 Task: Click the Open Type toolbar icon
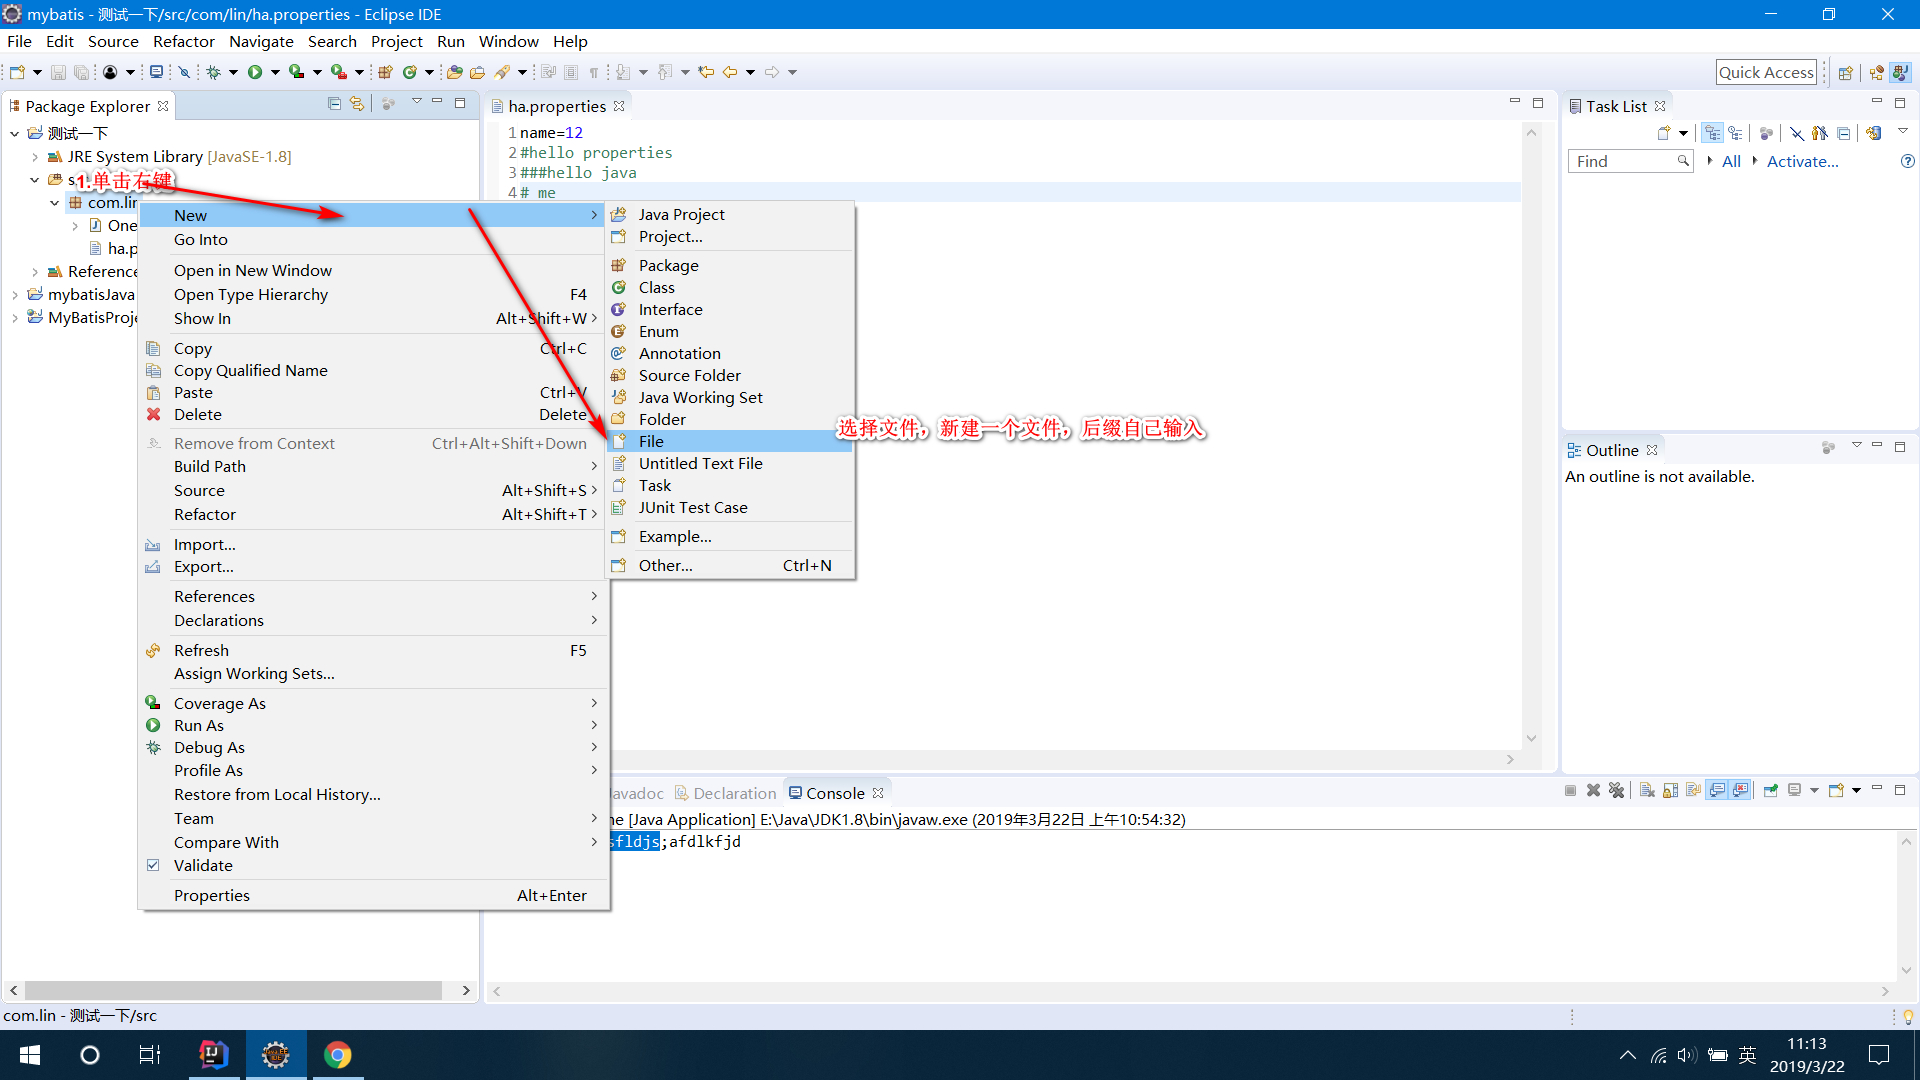(x=454, y=72)
